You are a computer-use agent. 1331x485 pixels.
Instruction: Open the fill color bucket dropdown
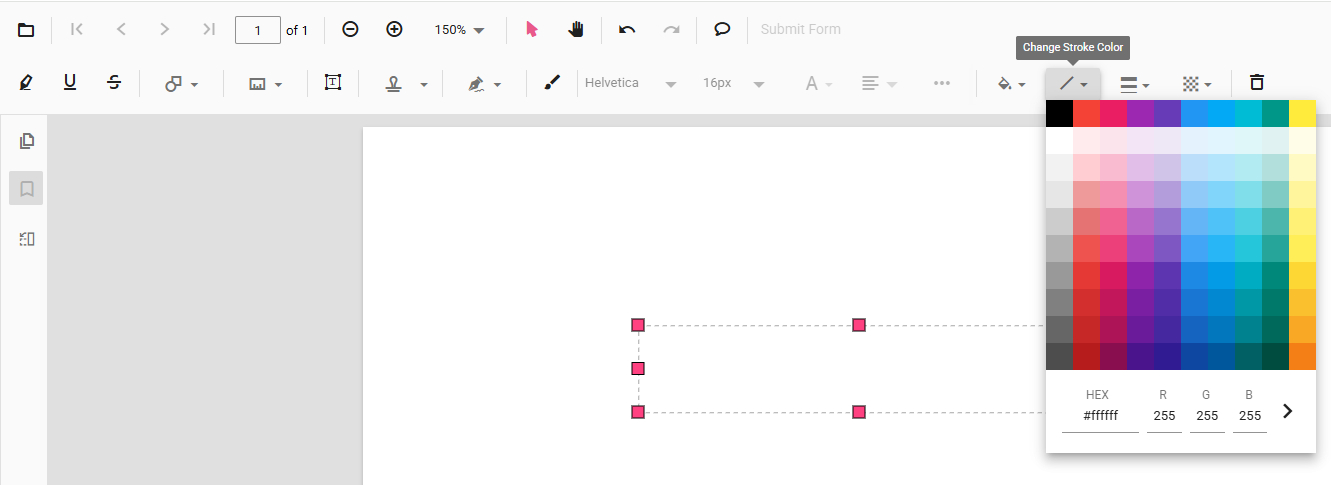pyautogui.click(x=1012, y=84)
